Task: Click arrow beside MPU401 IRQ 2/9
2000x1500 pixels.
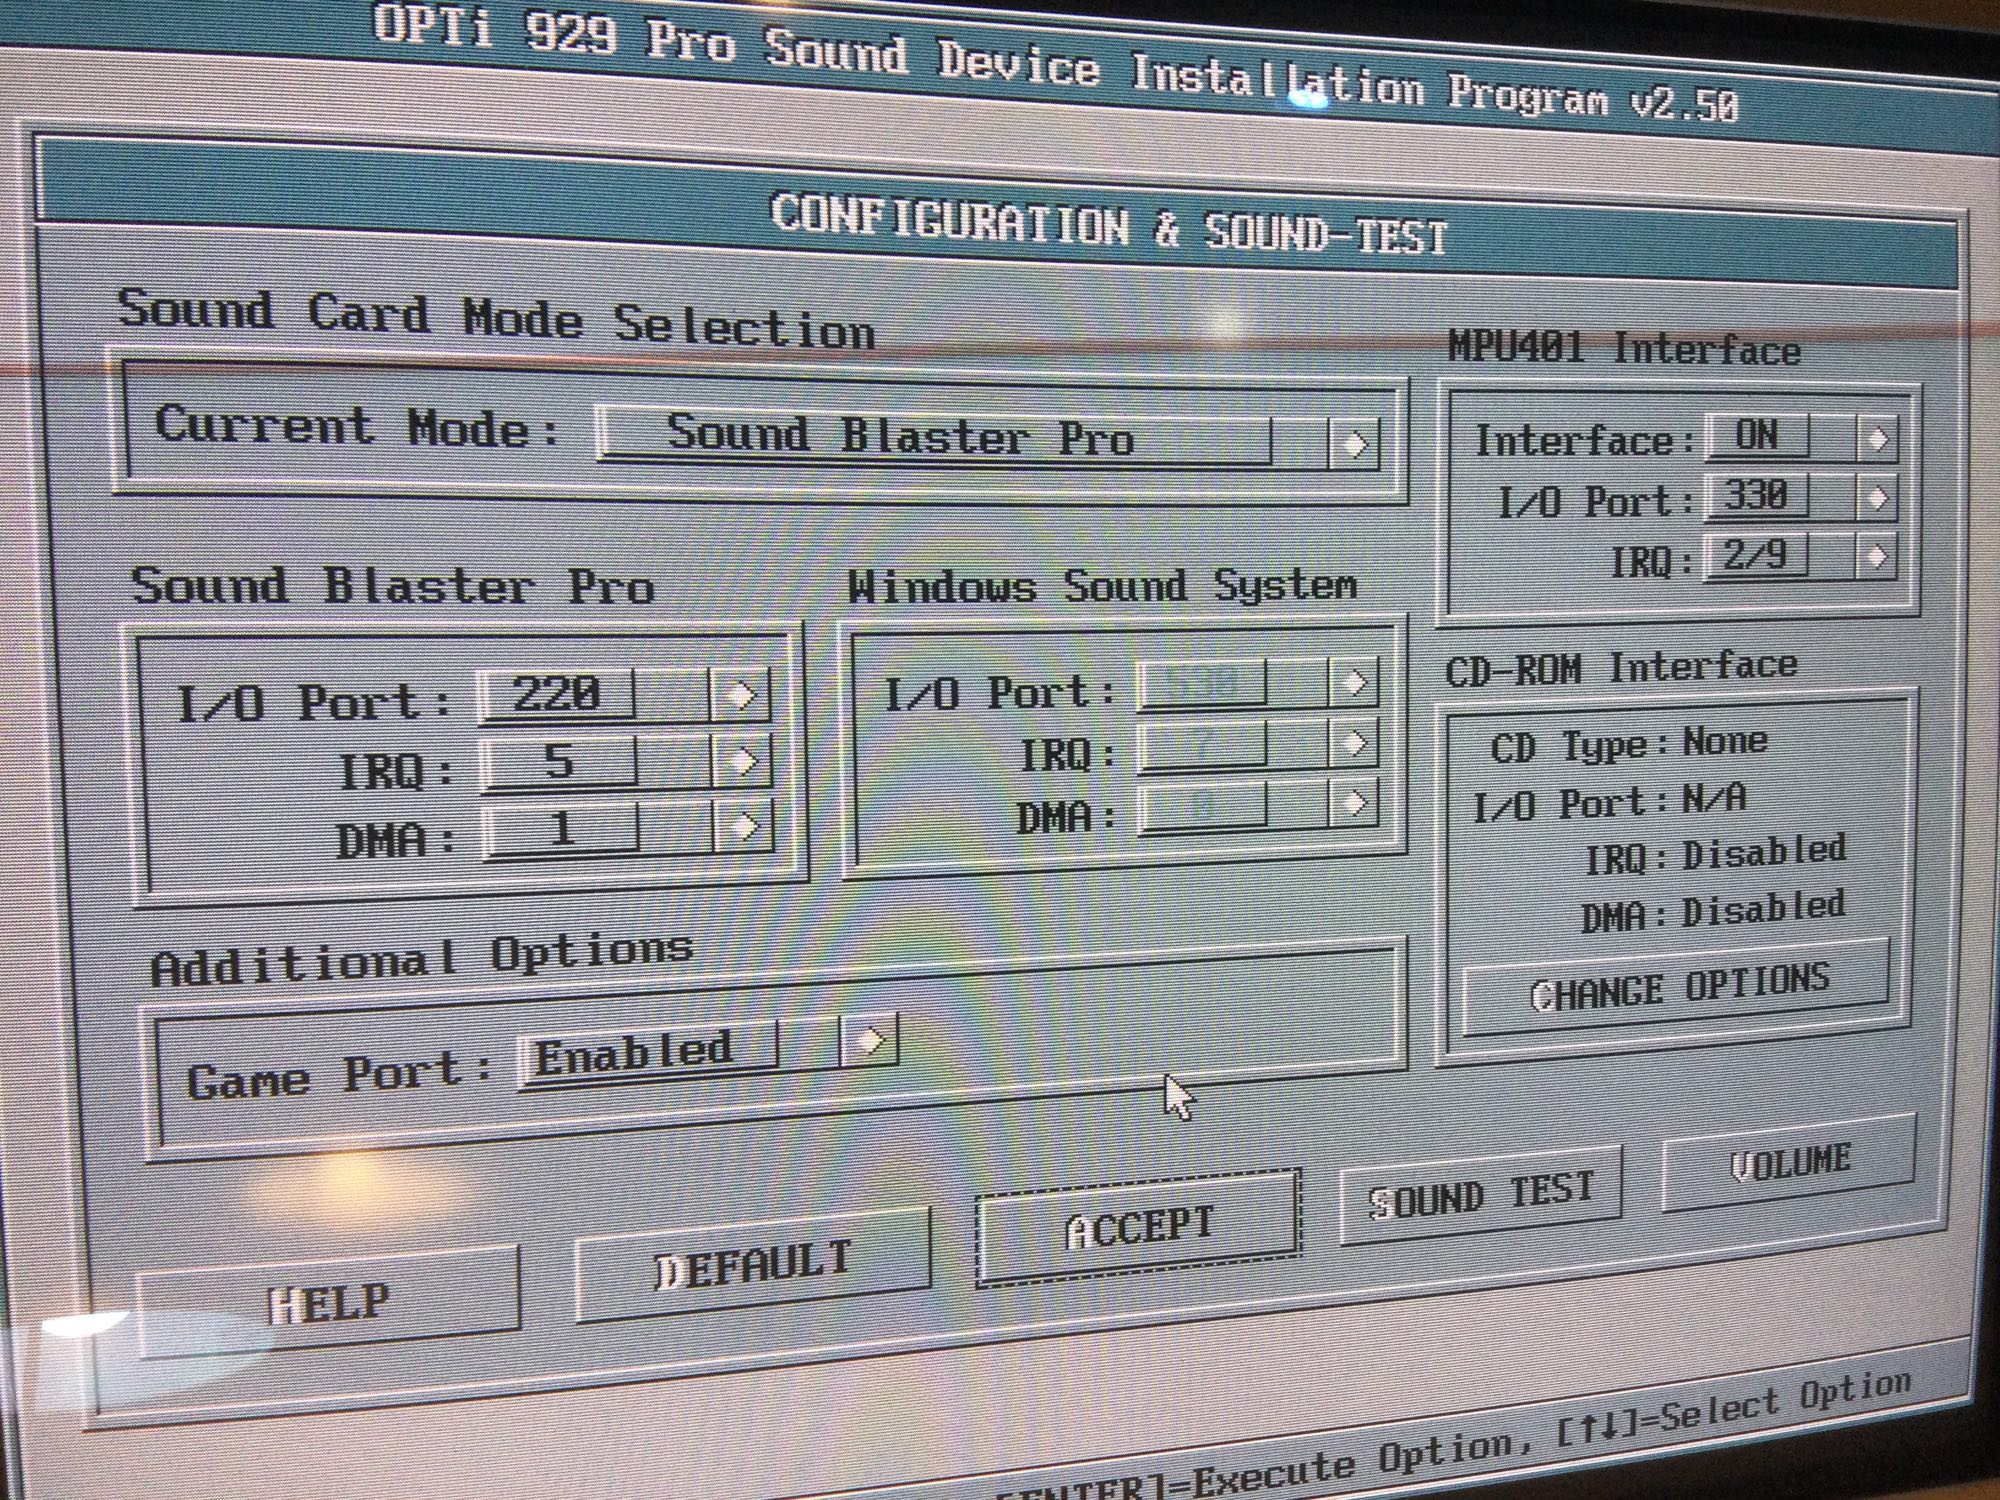Action: pyautogui.click(x=1877, y=556)
